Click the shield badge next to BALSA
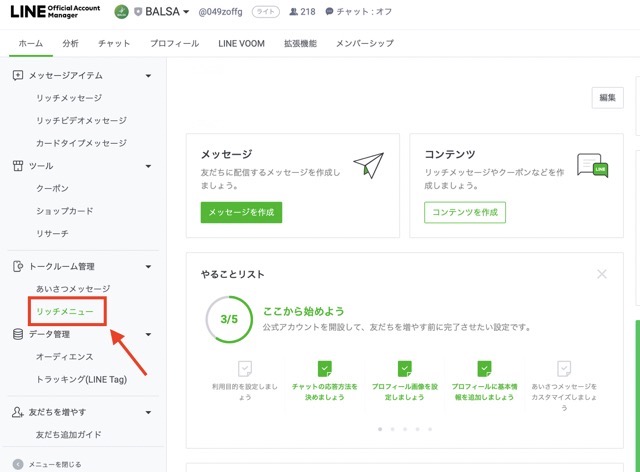This screenshot has height=472, width=640. 138,12
